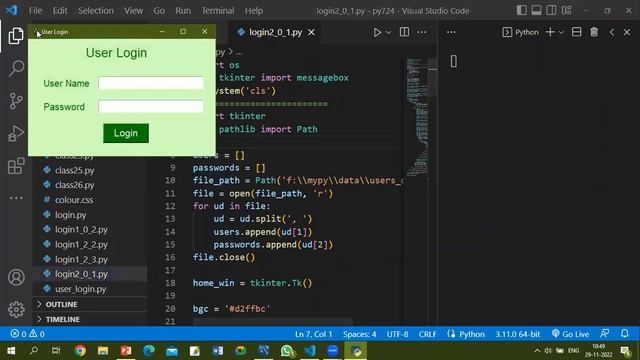Open editor More Actions ellipsis
Image resolution: width=640 pixels, height=360 pixels.
point(422,32)
